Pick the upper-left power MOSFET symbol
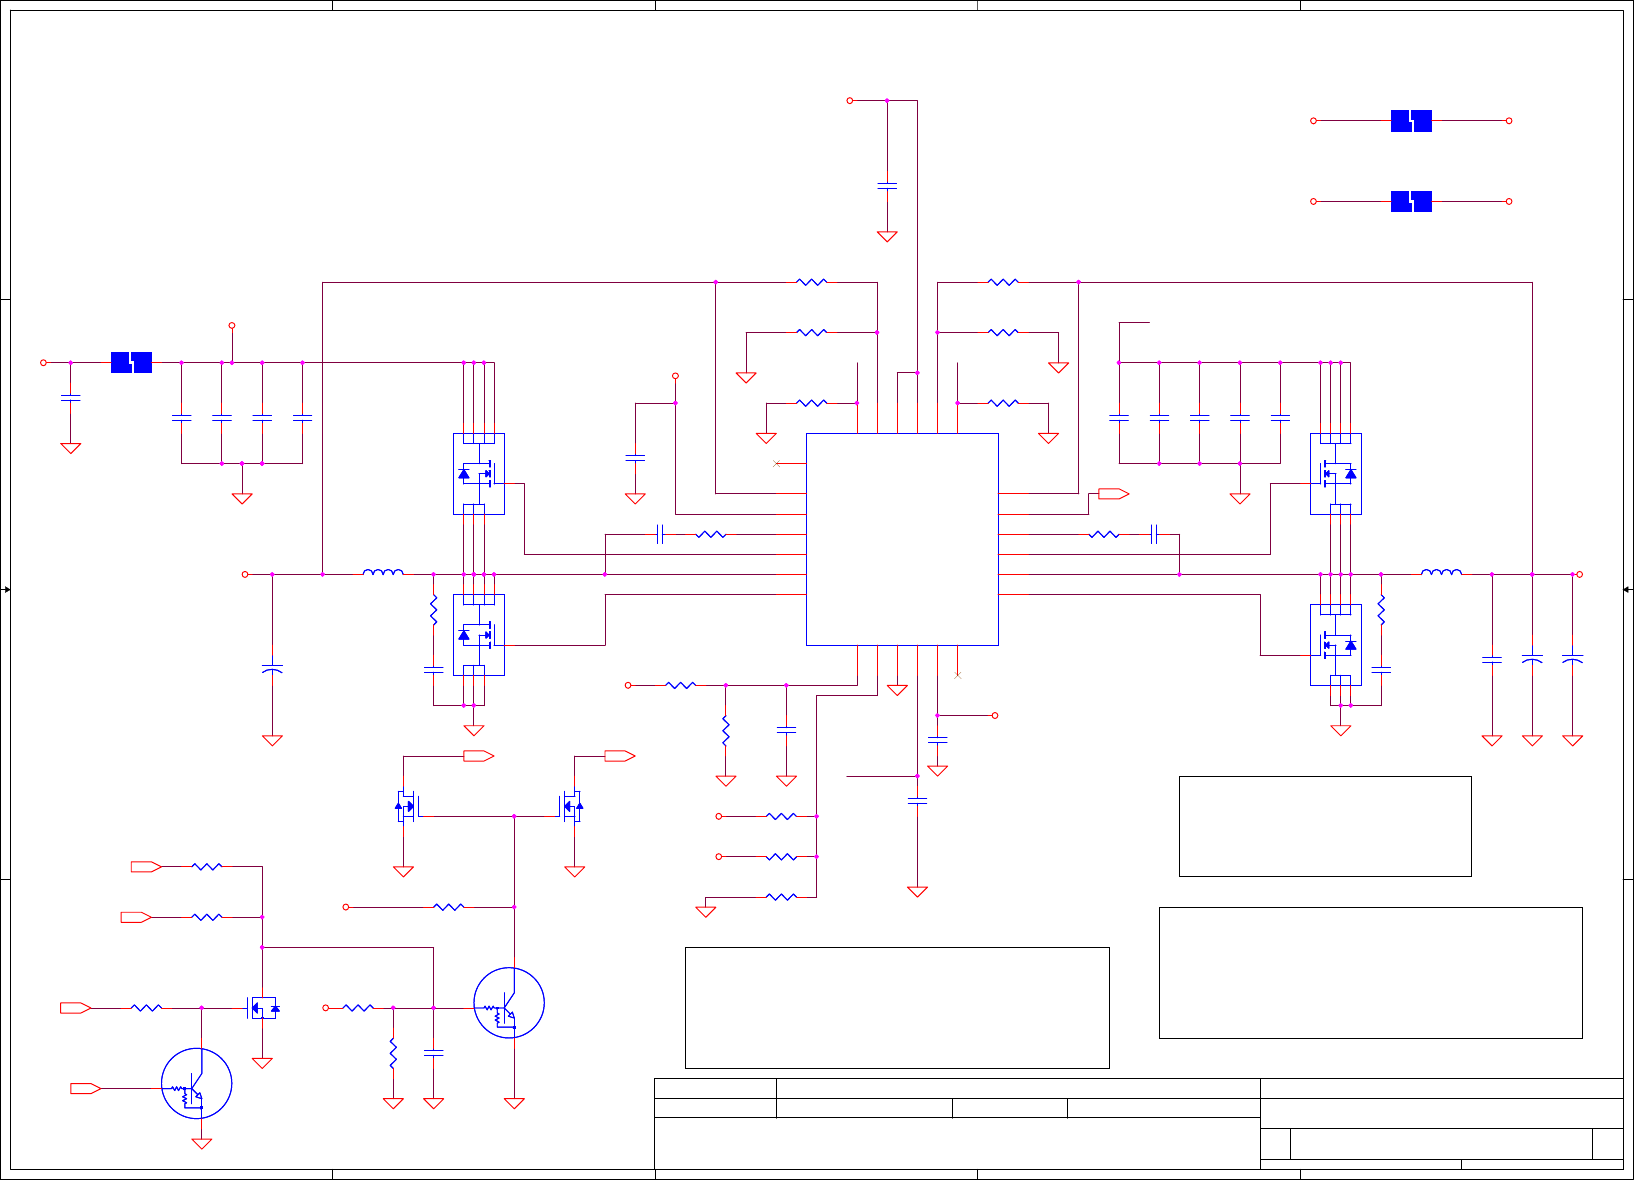The image size is (1634, 1180). tap(479, 474)
